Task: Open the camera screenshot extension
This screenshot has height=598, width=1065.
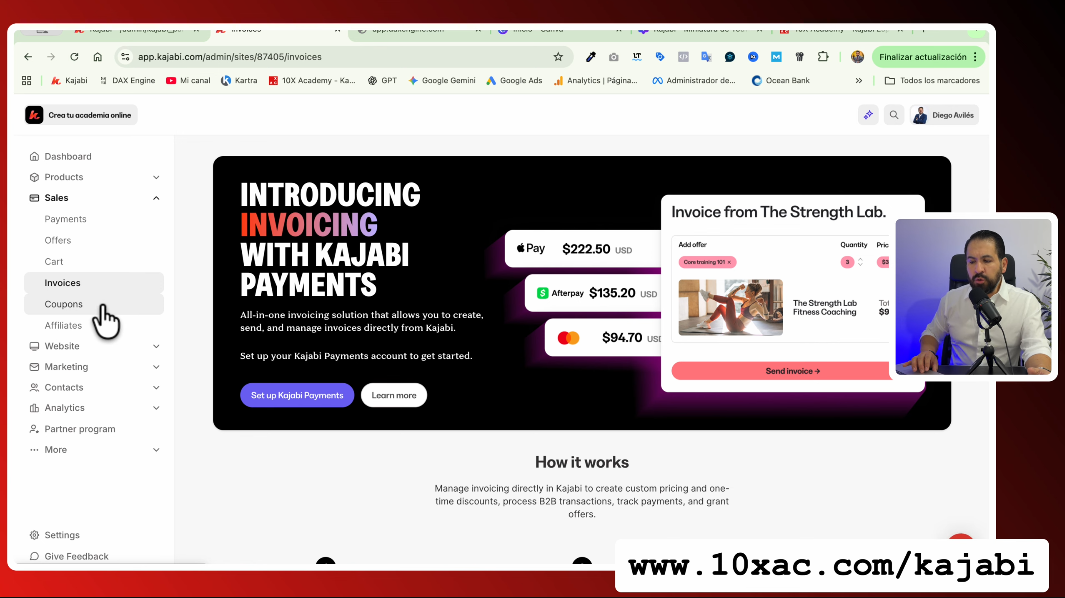Action: tap(613, 57)
